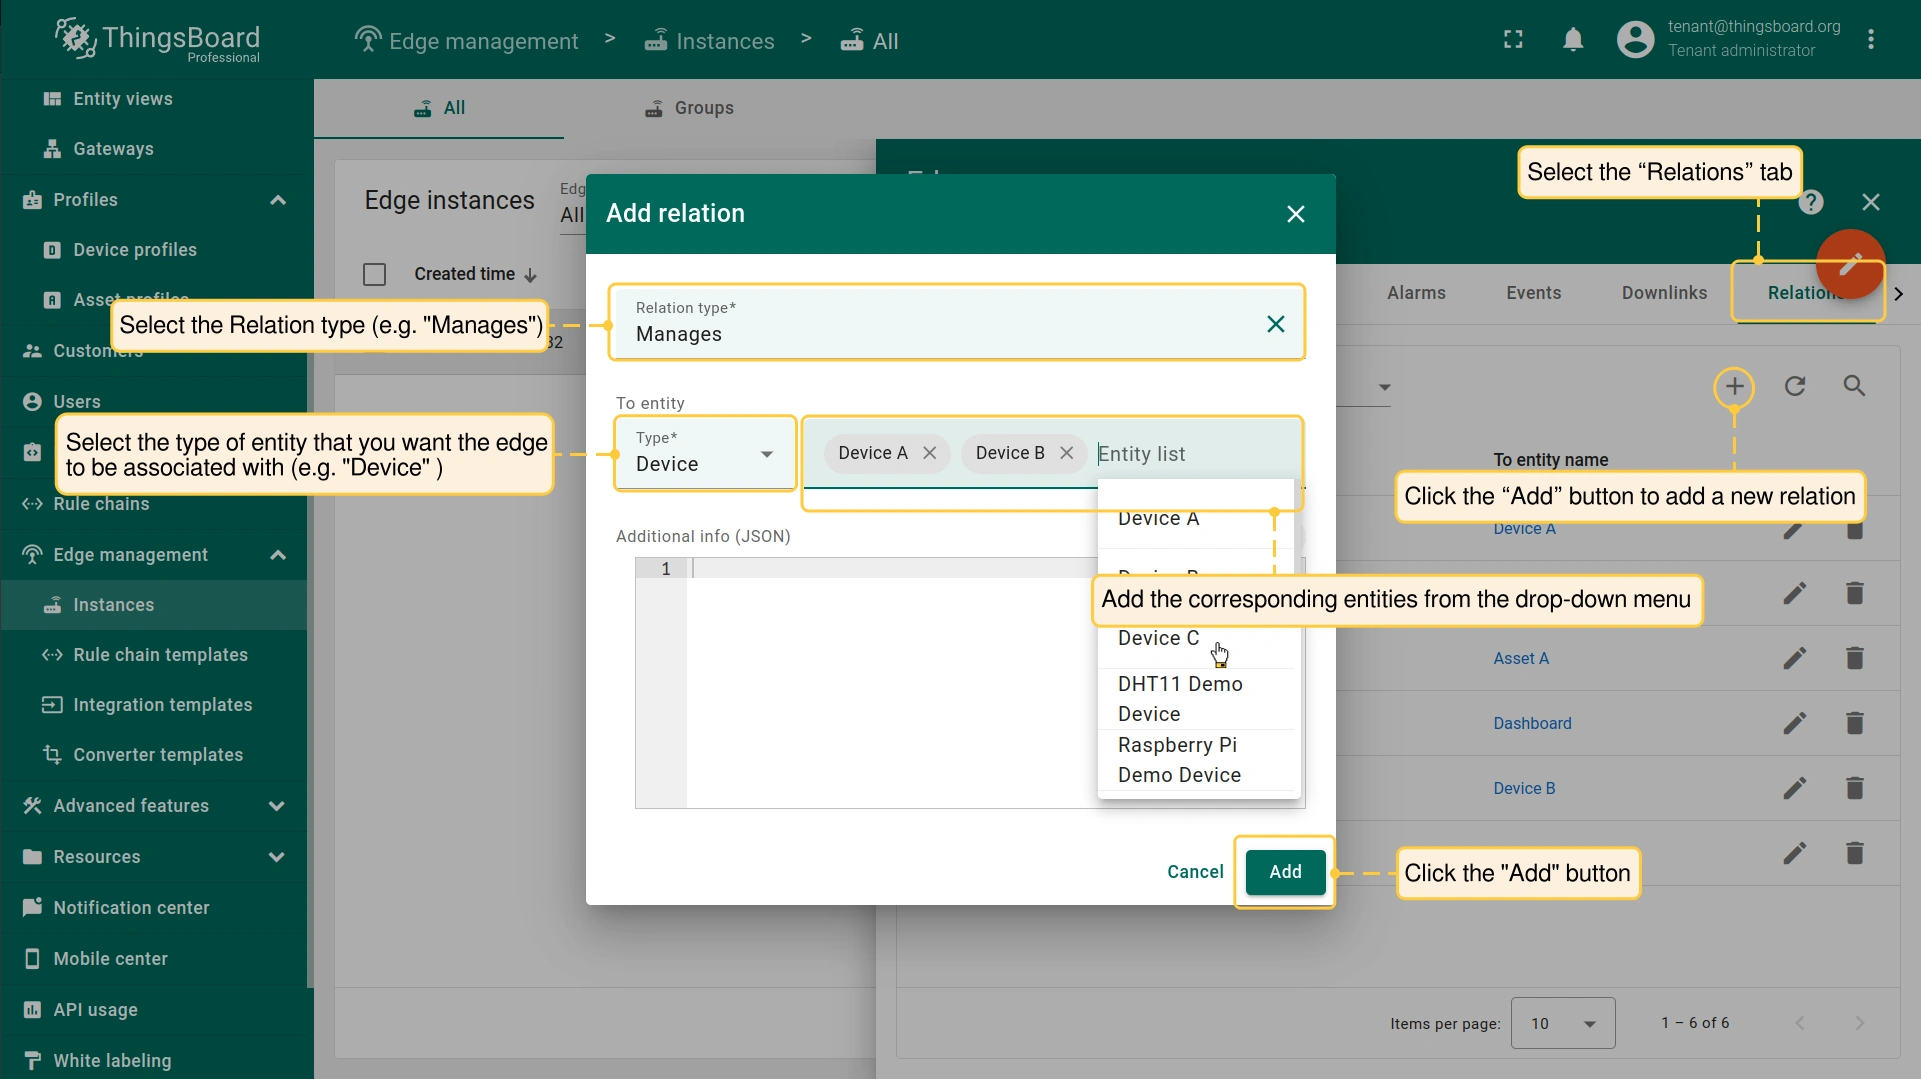This screenshot has width=1921, height=1079.
Task: Edit the Dashboard relation row
Action: (1794, 723)
